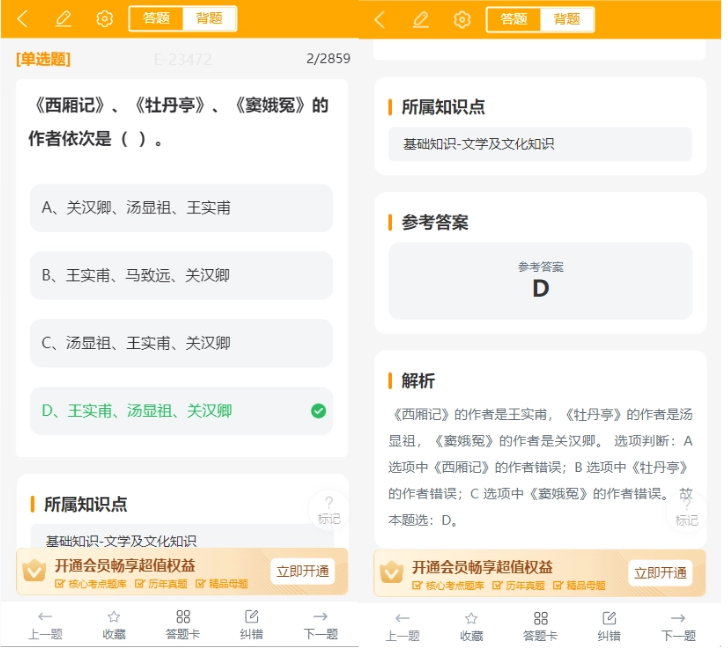Select option B 王实甫、马致远、关汉卿
The width and height of the screenshot is (728, 648).
click(x=182, y=276)
